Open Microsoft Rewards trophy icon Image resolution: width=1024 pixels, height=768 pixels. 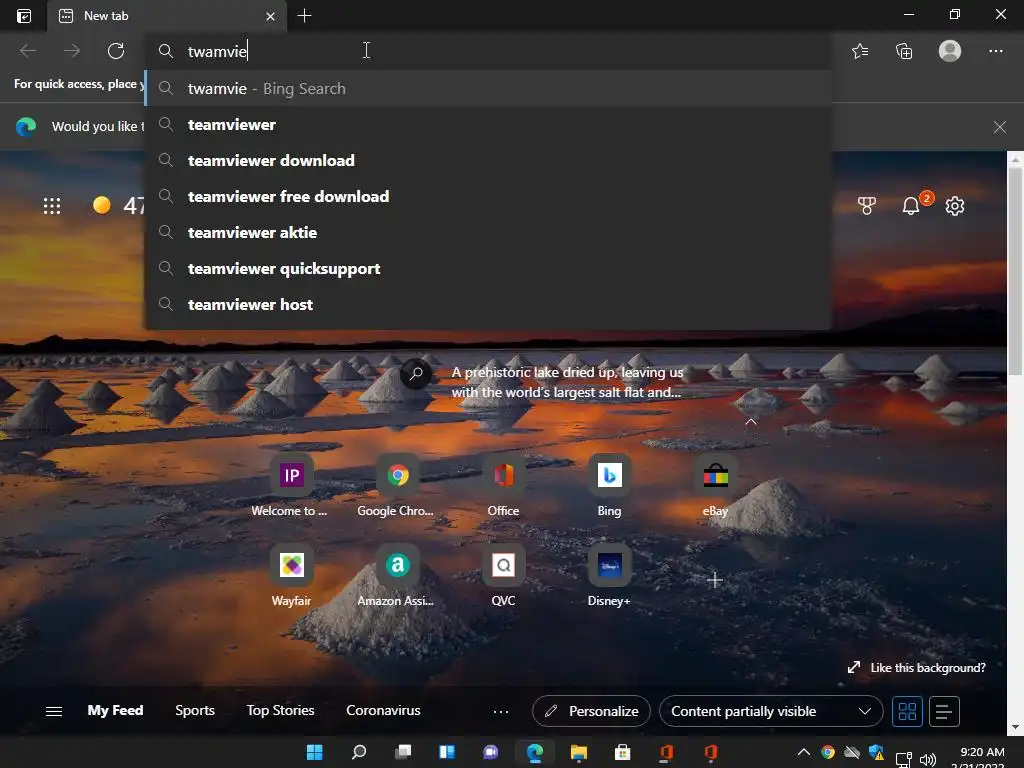pos(867,206)
